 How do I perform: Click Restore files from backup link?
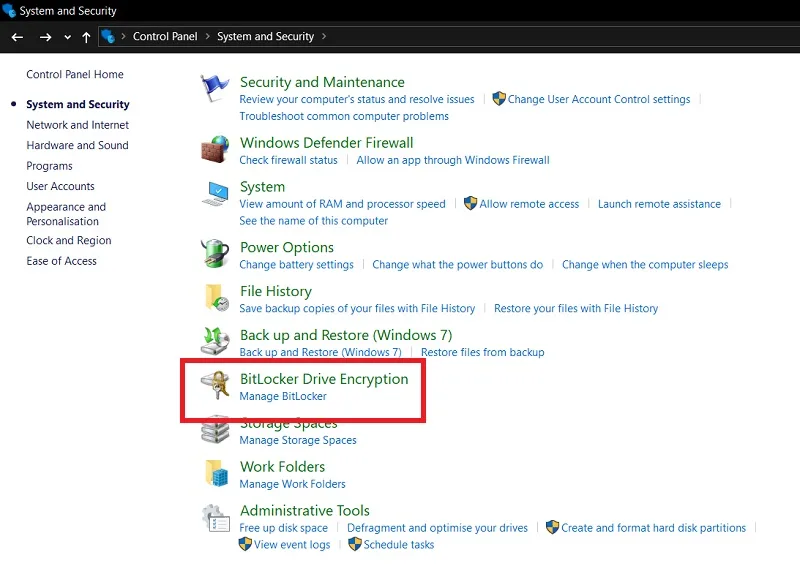pos(482,352)
